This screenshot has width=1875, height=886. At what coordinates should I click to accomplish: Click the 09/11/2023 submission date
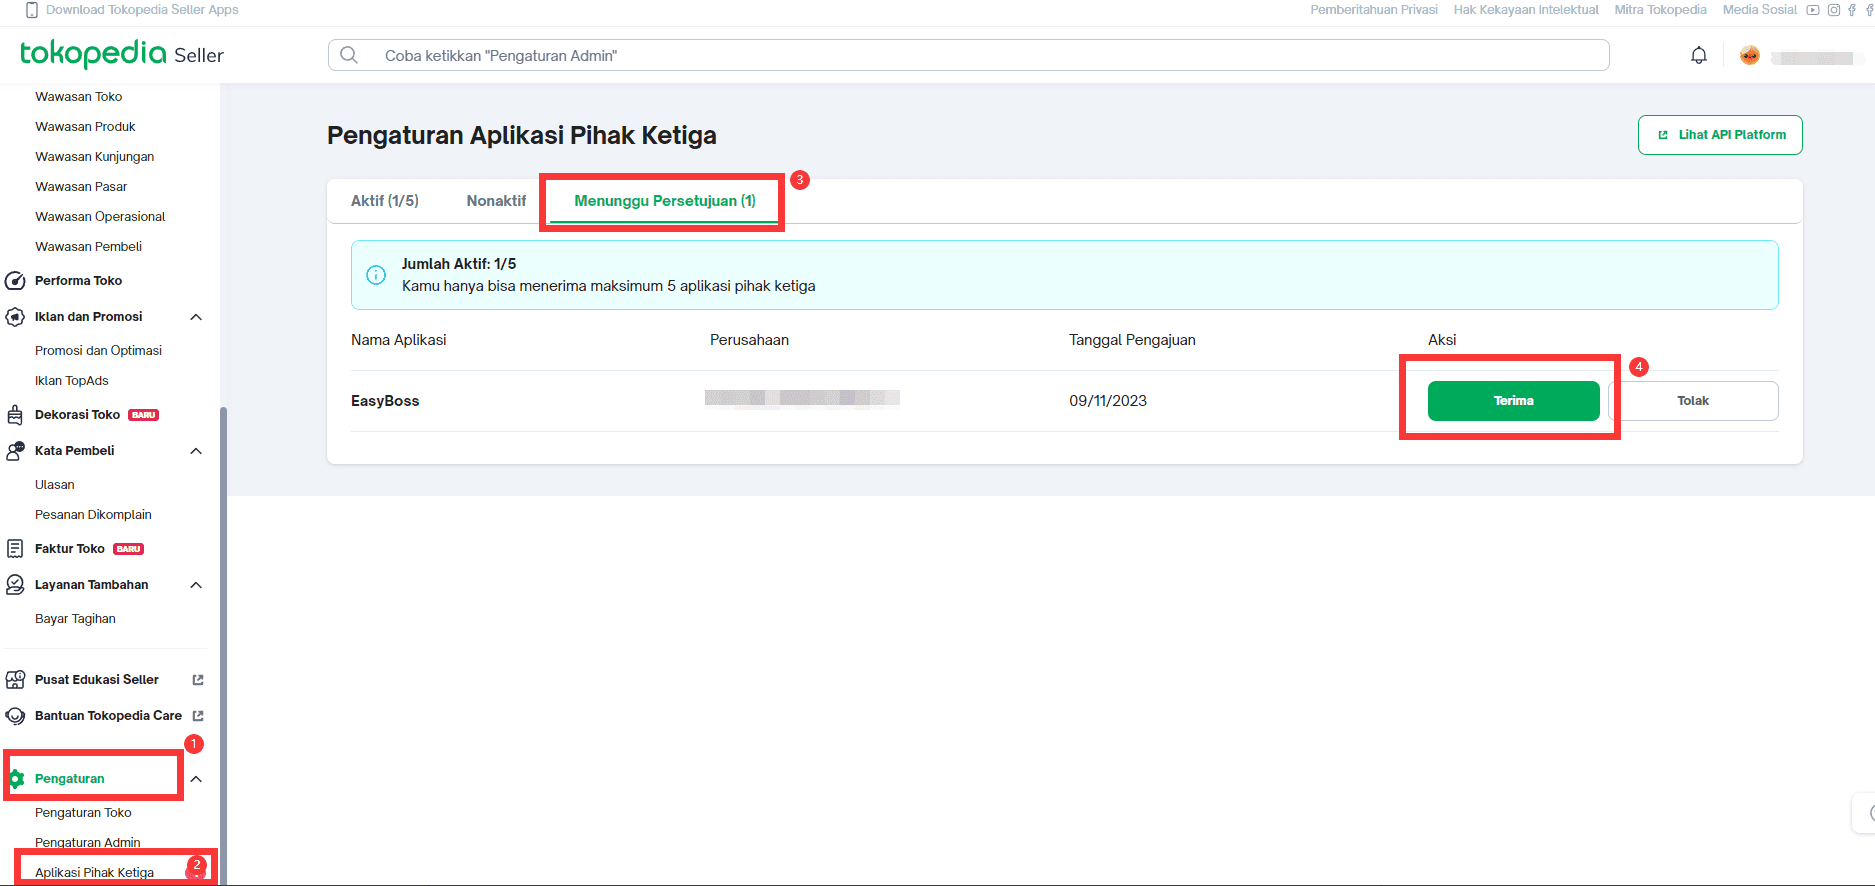[1108, 401]
